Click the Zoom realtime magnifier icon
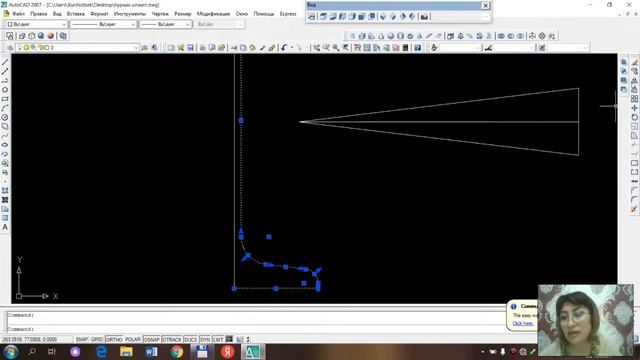 point(326,48)
